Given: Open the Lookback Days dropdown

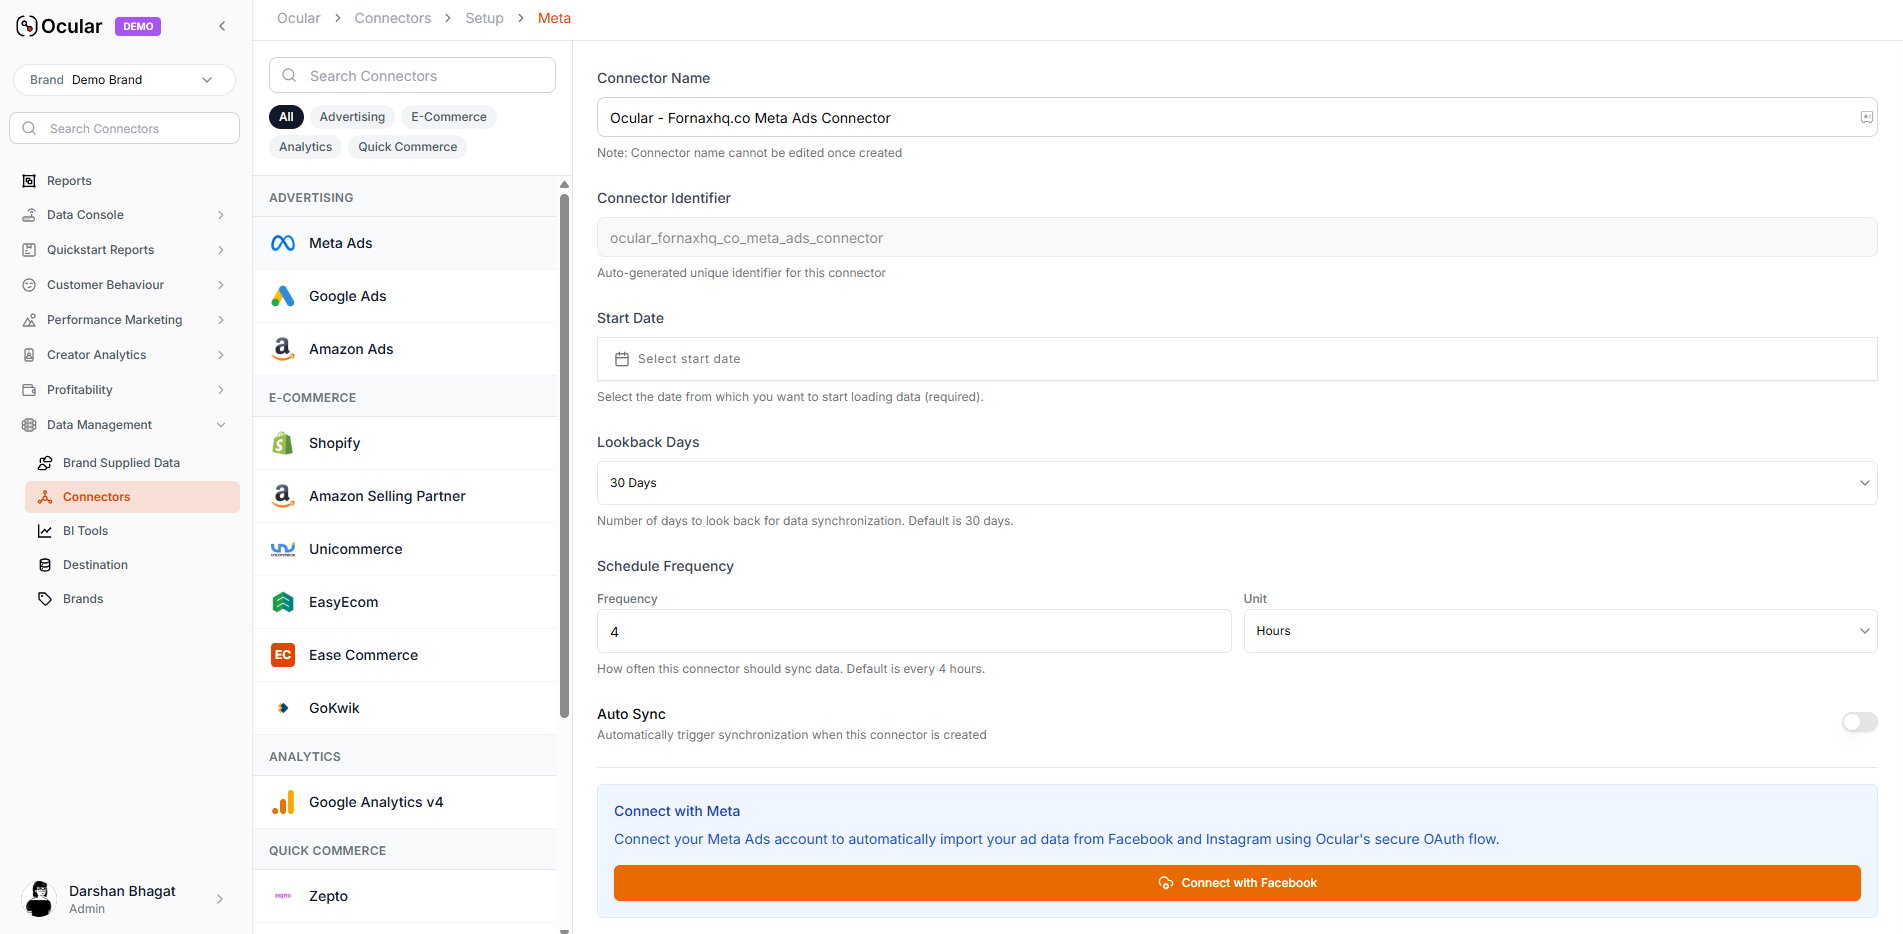Looking at the screenshot, I should click(1237, 483).
